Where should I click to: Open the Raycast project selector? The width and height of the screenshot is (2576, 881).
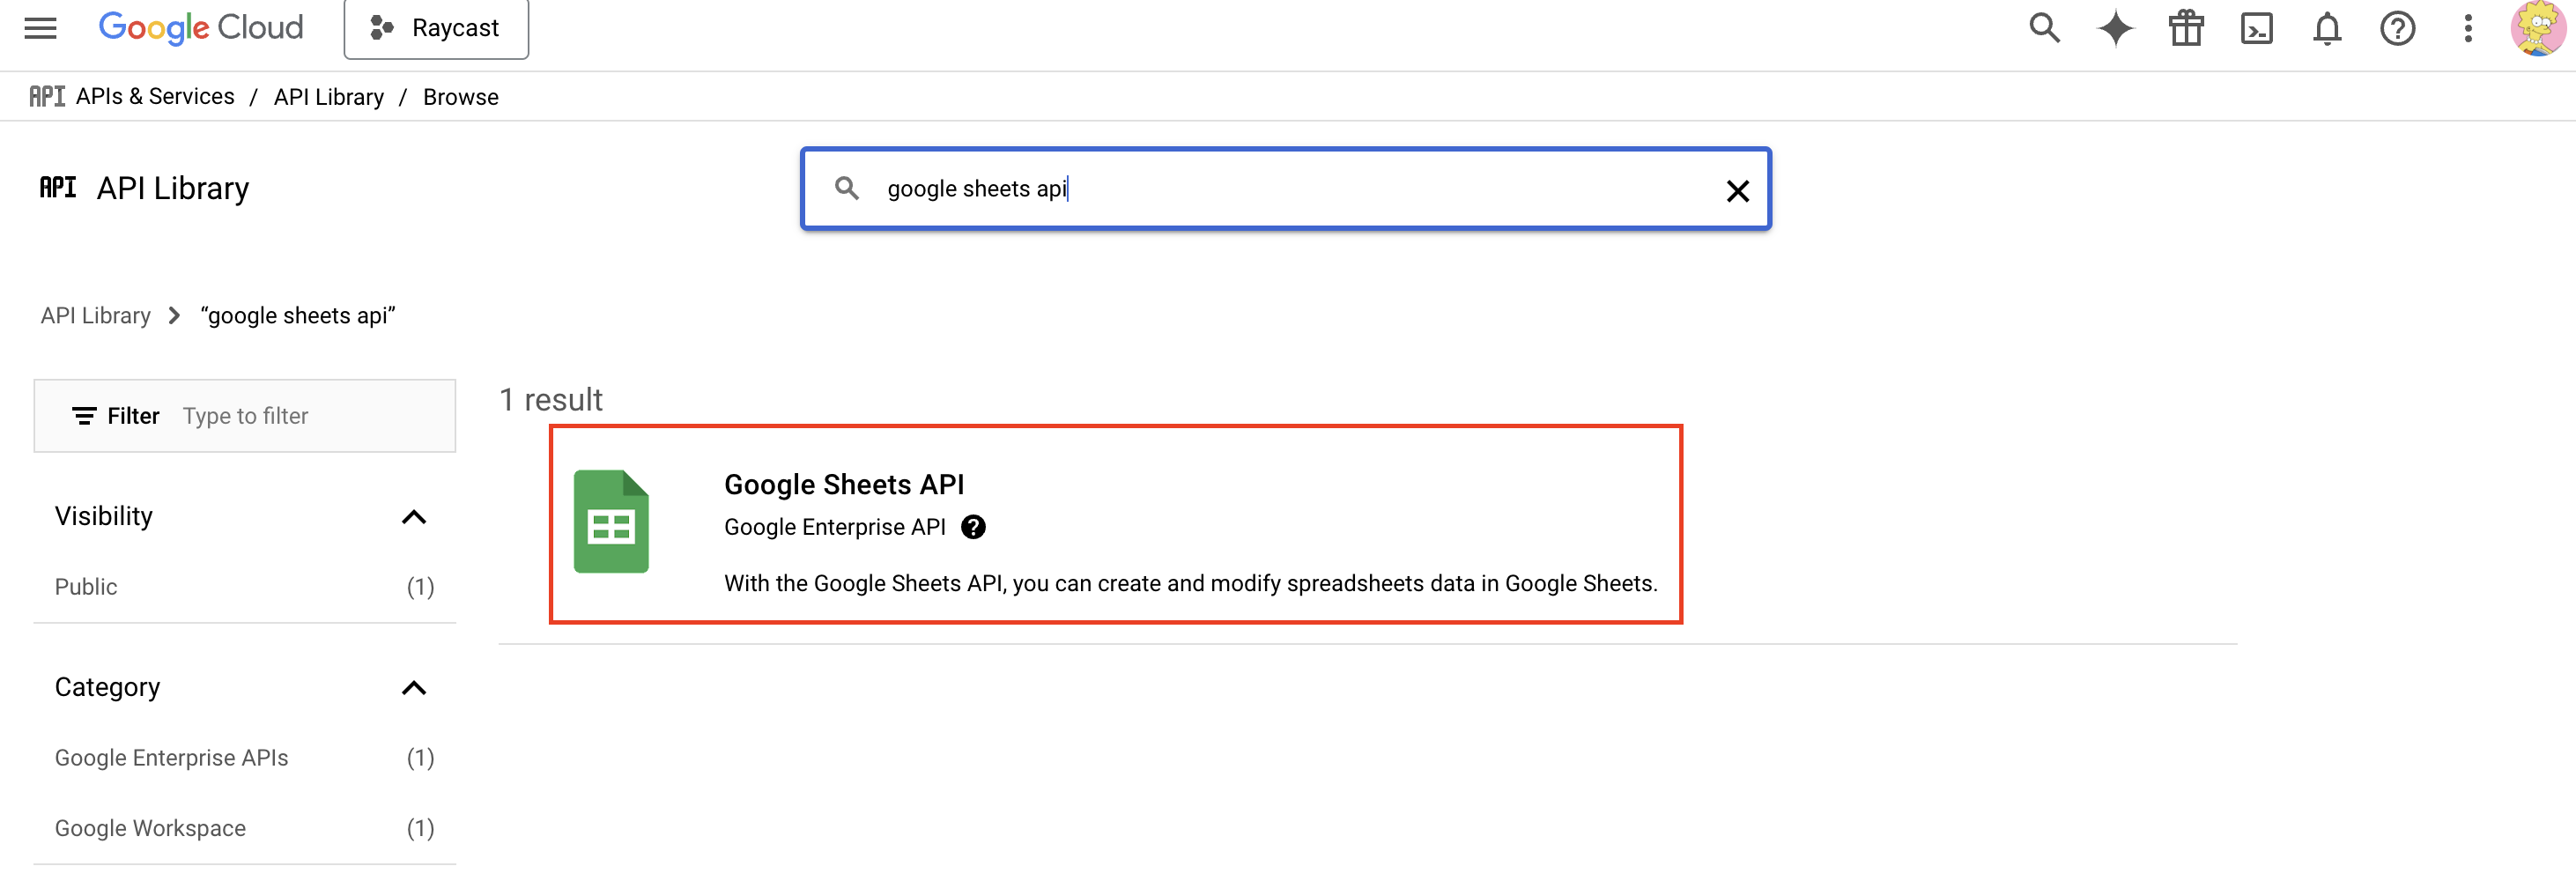(436, 28)
